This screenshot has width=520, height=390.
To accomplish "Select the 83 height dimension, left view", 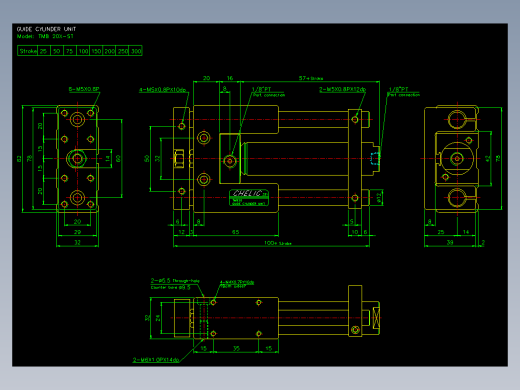I will [x=19, y=159].
